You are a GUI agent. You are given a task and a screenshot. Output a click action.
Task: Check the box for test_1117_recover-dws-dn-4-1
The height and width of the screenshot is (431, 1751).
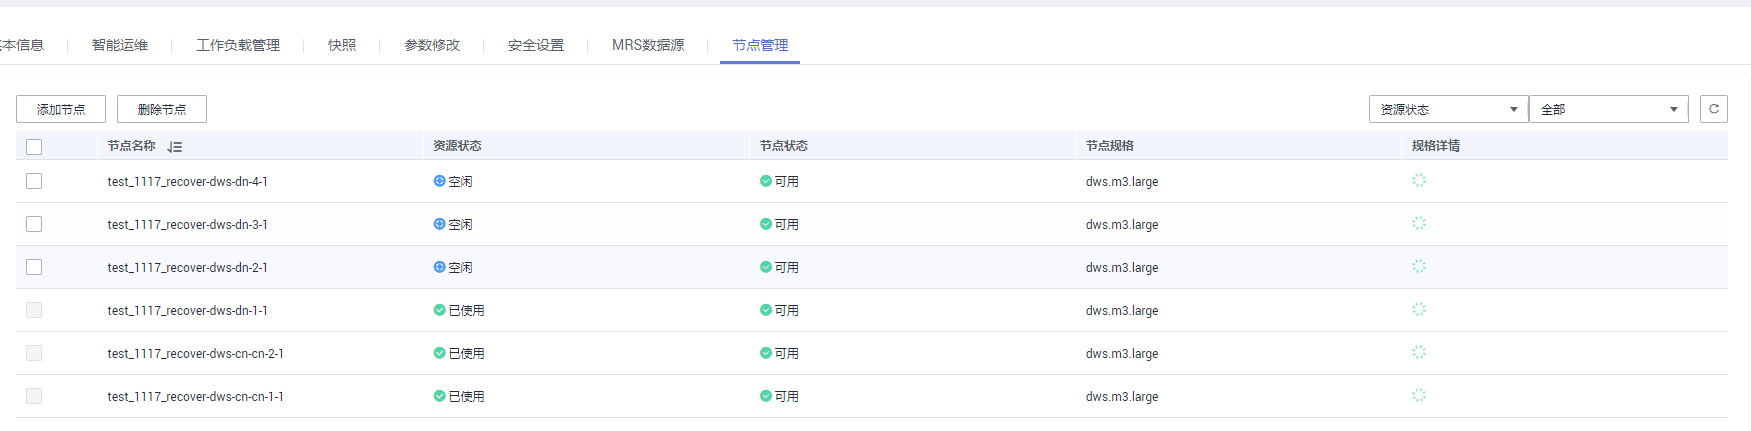(x=34, y=181)
